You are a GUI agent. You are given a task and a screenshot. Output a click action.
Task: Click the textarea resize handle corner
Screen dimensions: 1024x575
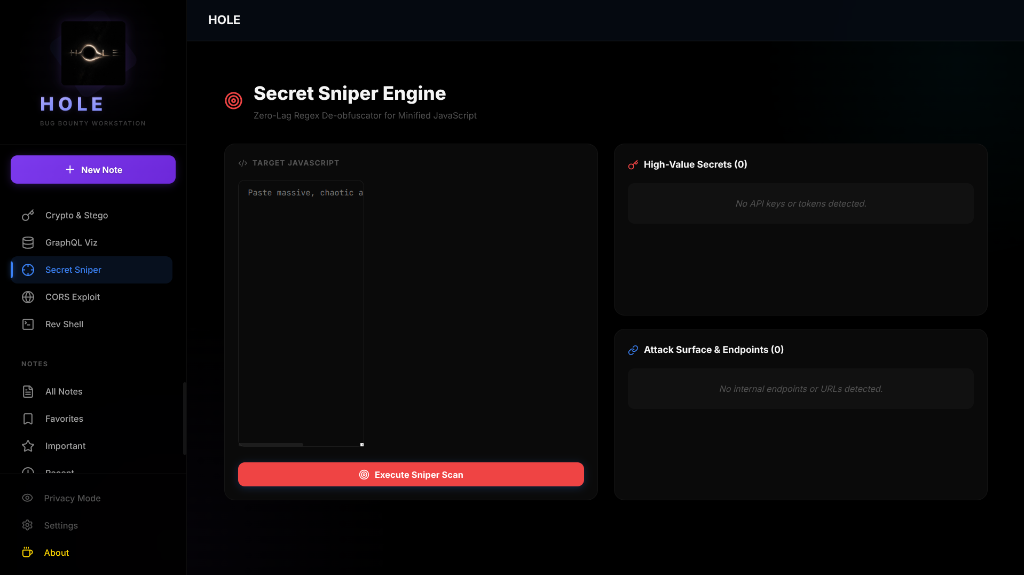click(362, 444)
